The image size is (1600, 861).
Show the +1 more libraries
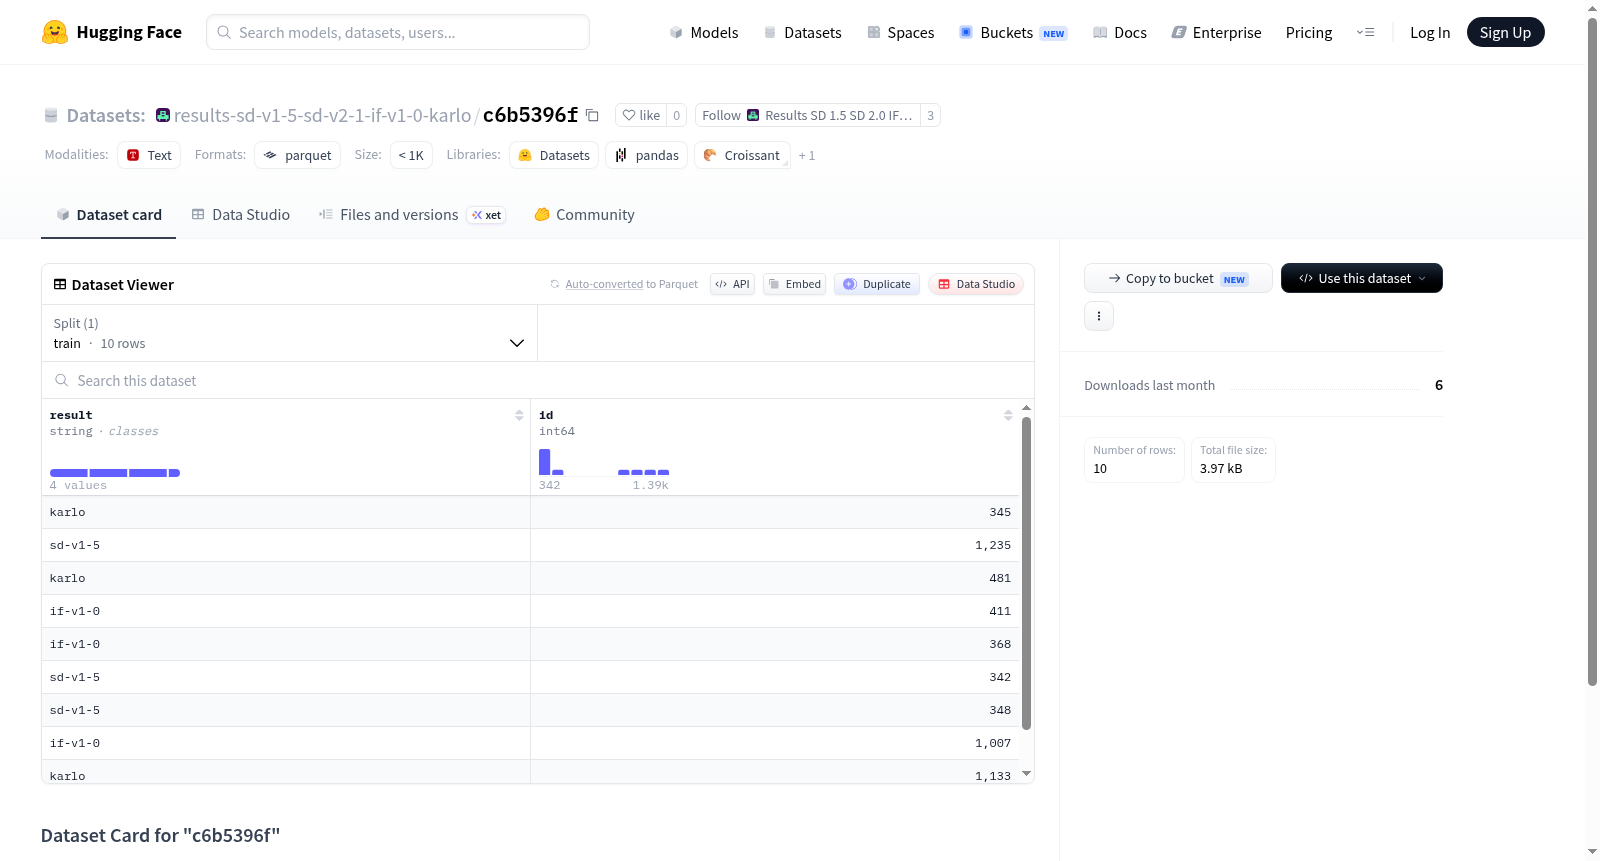pyautogui.click(x=807, y=156)
